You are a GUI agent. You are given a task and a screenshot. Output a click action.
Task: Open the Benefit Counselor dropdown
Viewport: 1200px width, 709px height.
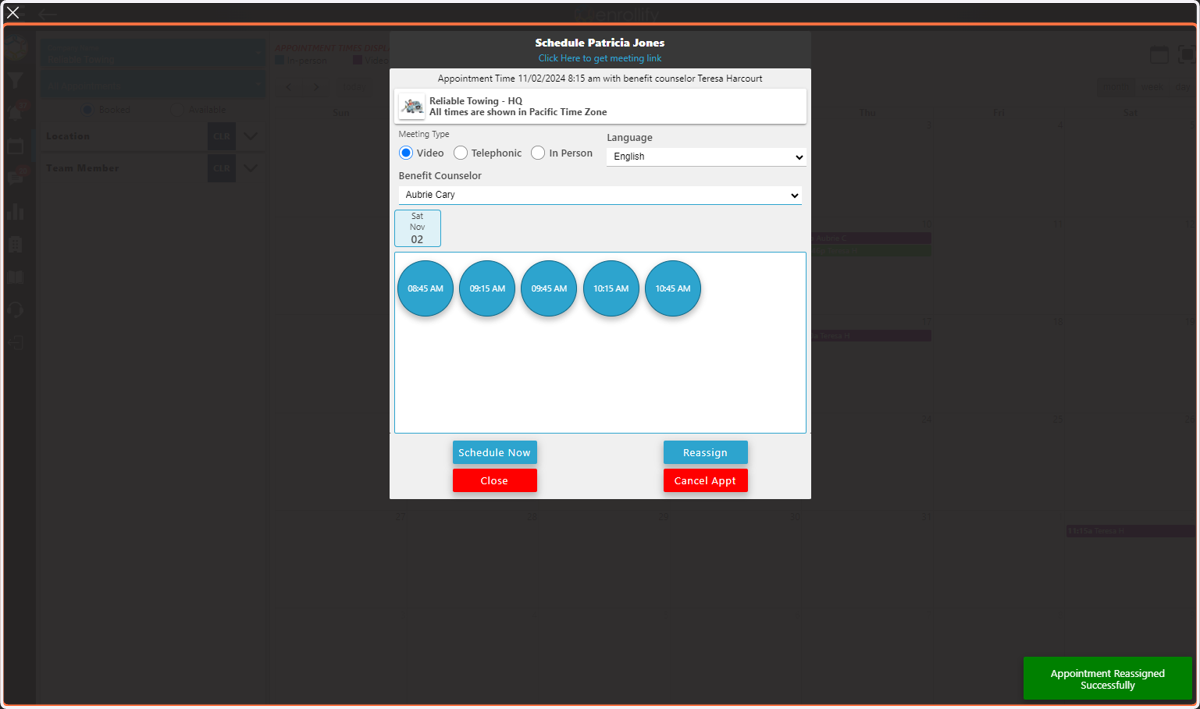pos(600,195)
